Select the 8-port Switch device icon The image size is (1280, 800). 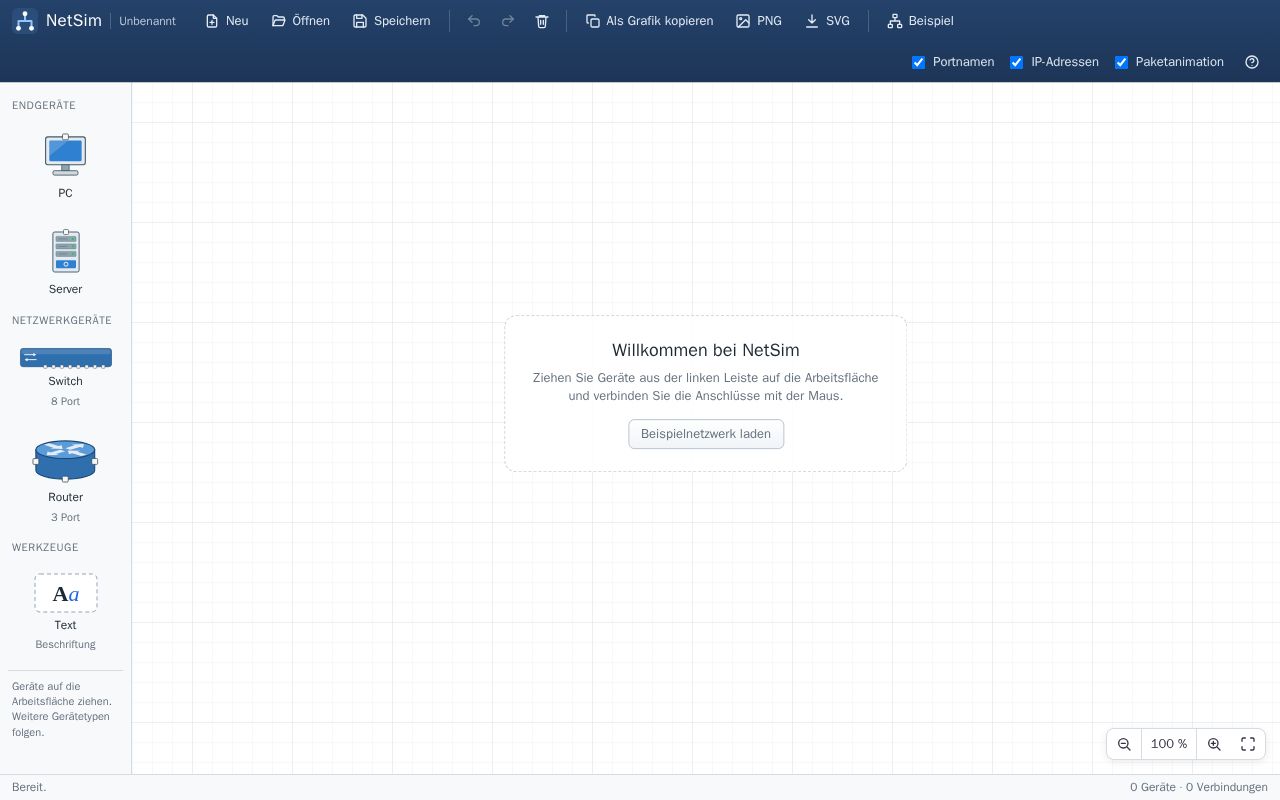[x=65, y=358]
